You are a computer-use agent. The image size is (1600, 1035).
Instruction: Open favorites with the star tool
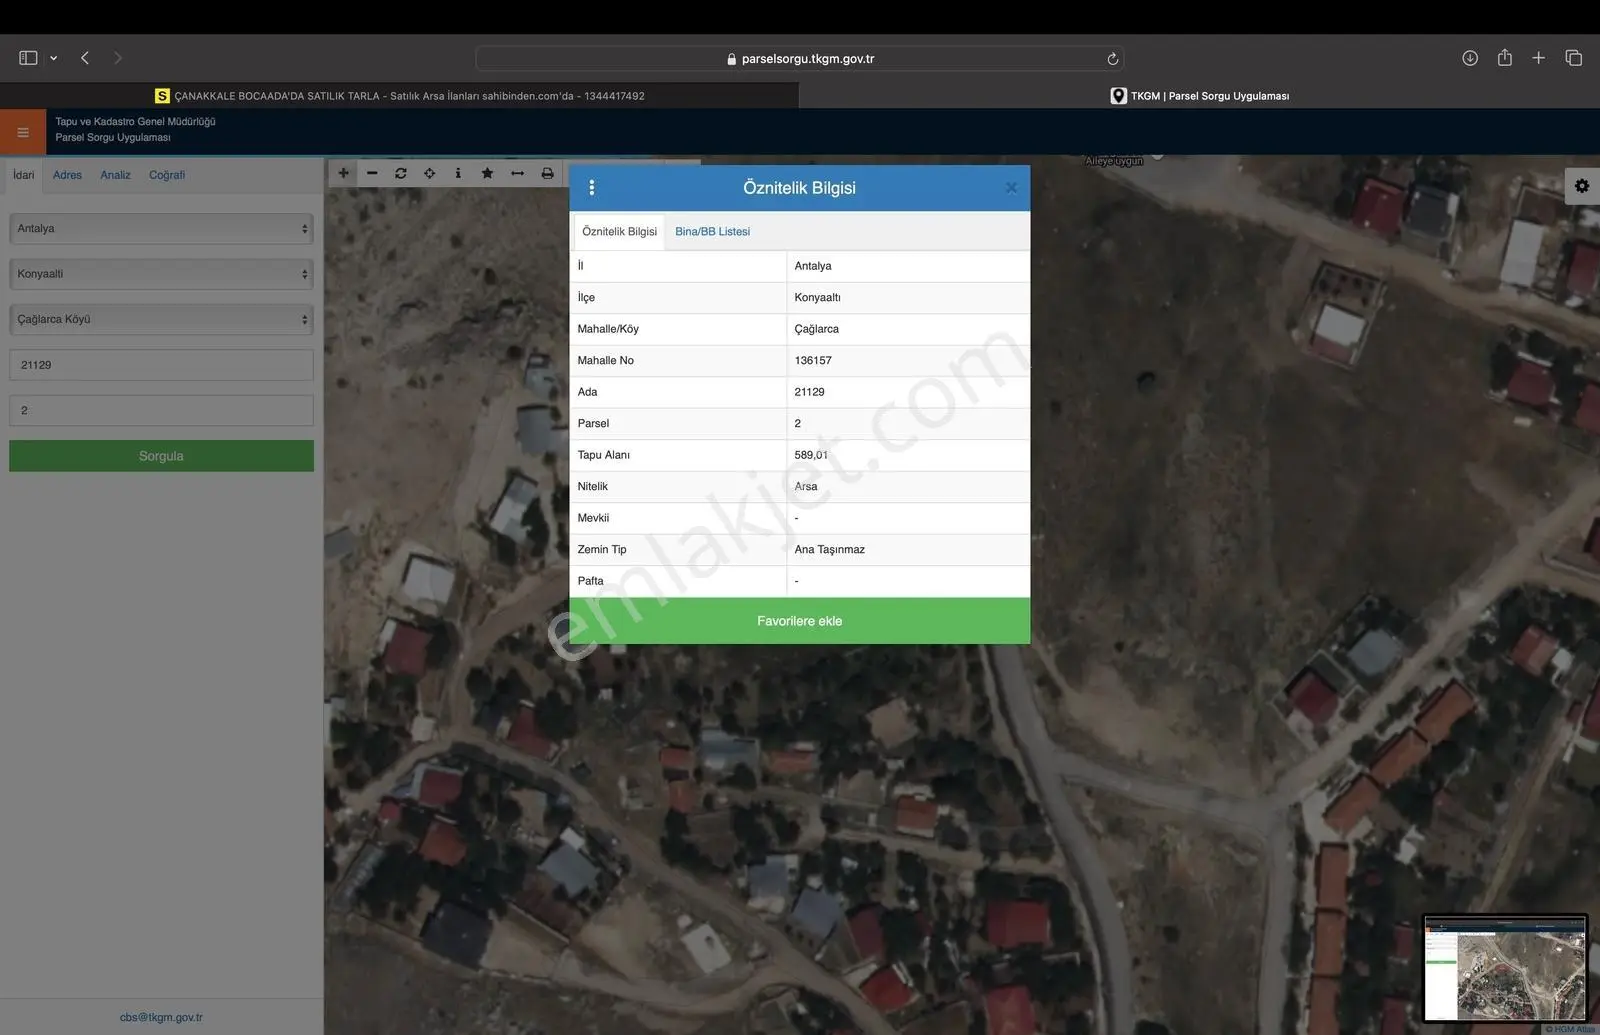[x=487, y=173]
